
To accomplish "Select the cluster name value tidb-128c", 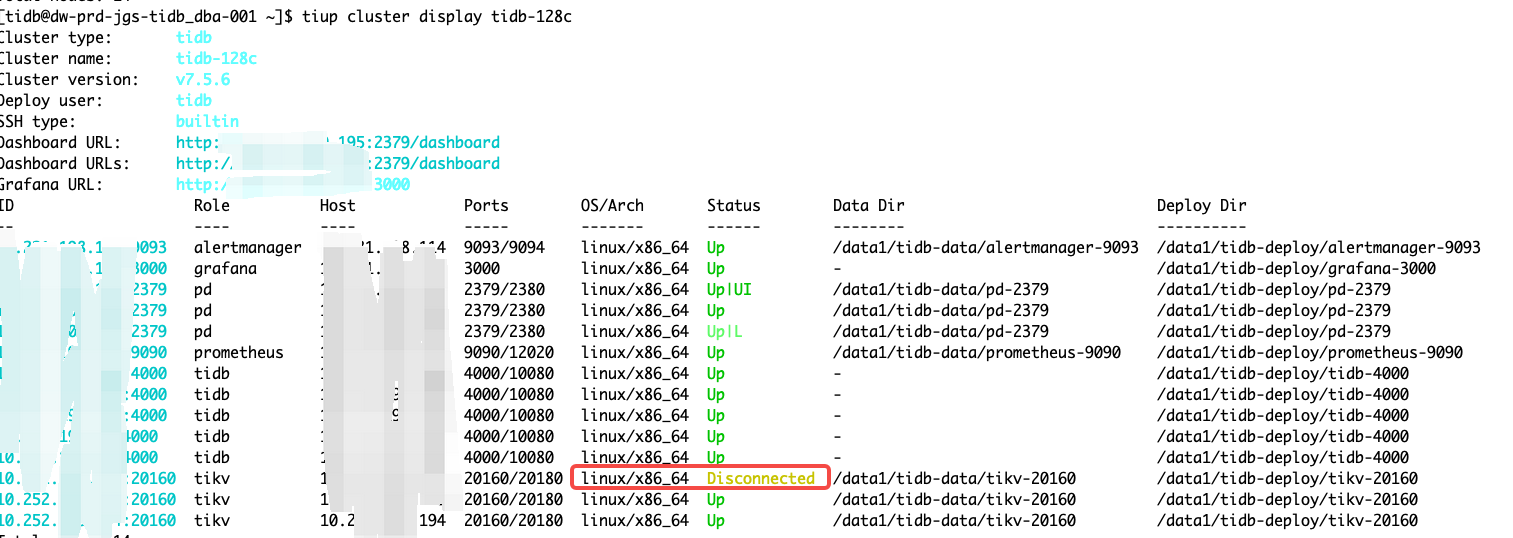I will [x=216, y=58].
